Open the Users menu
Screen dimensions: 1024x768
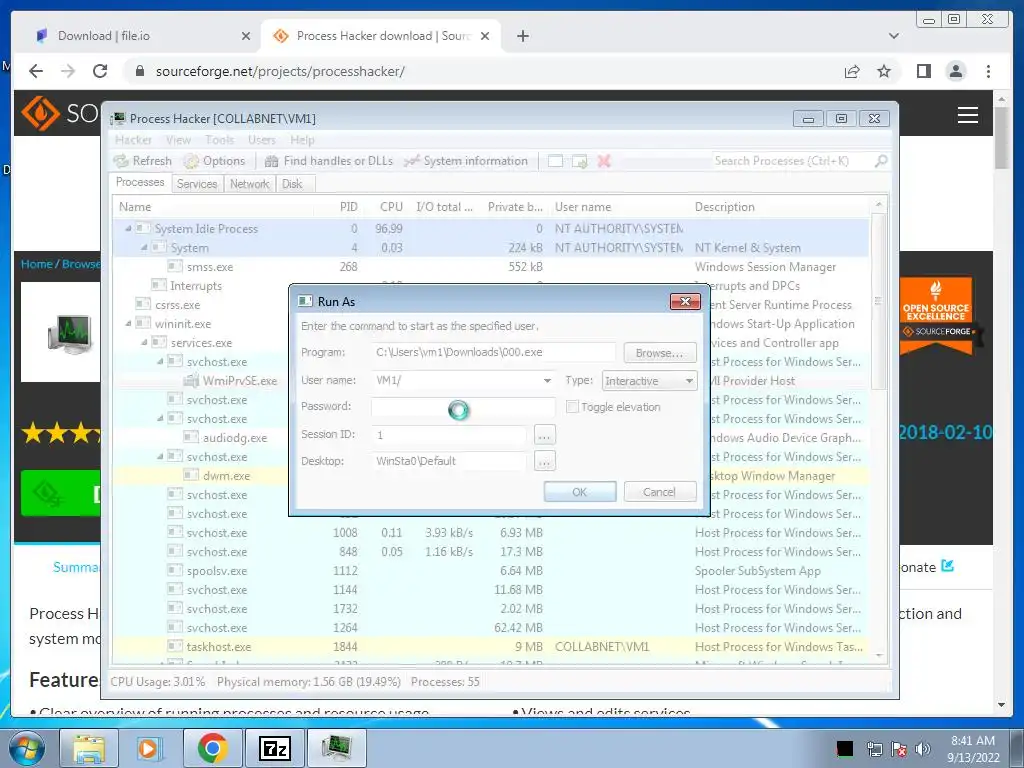[261, 140]
